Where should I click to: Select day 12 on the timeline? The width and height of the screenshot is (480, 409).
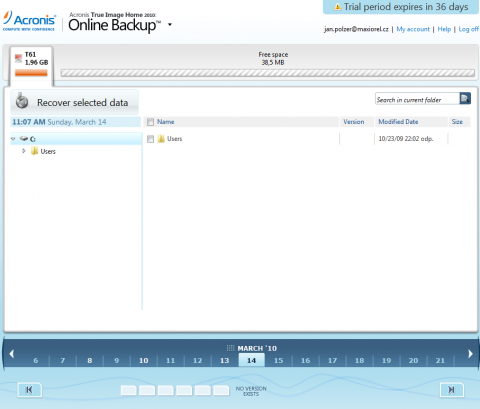pos(198,360)
